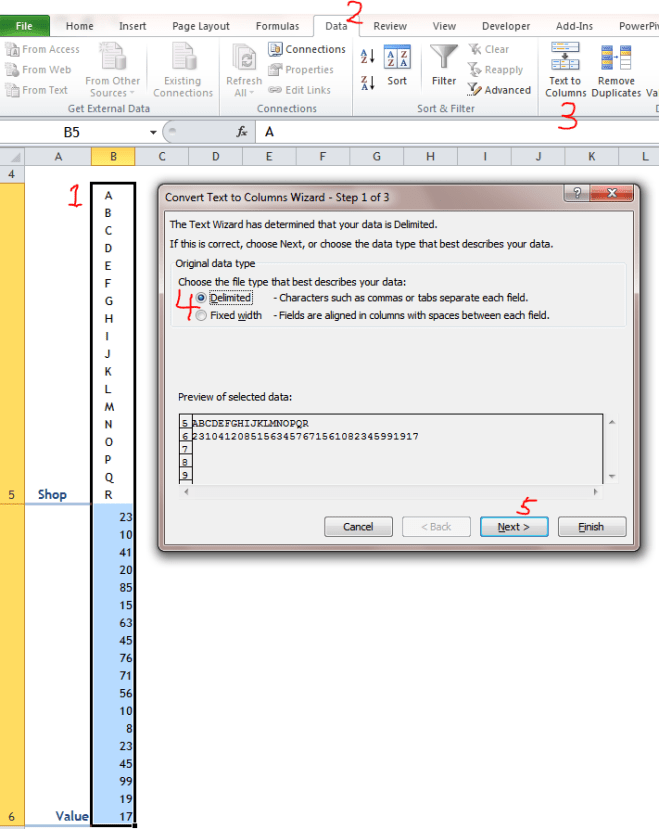Click the Text to Columns icon
This screenshot has width=659, height=829.
[x=565, y=58]
